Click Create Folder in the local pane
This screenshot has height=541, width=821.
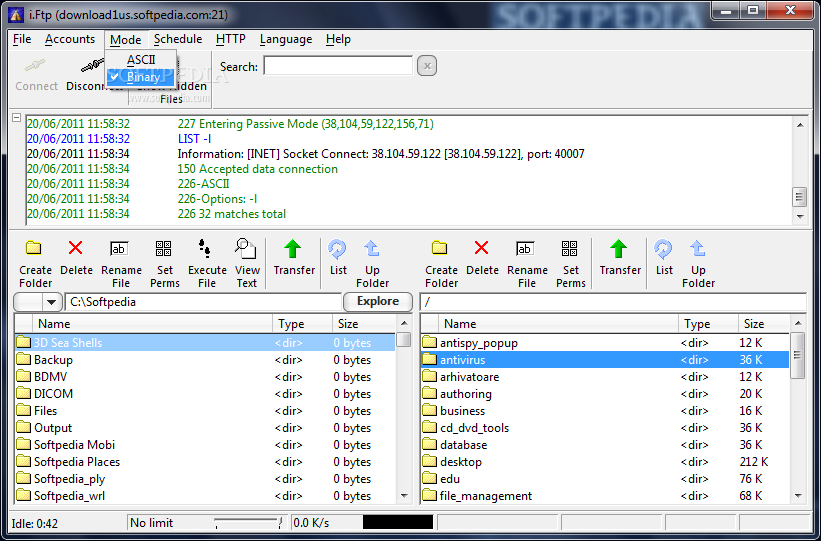click(34, 248)
